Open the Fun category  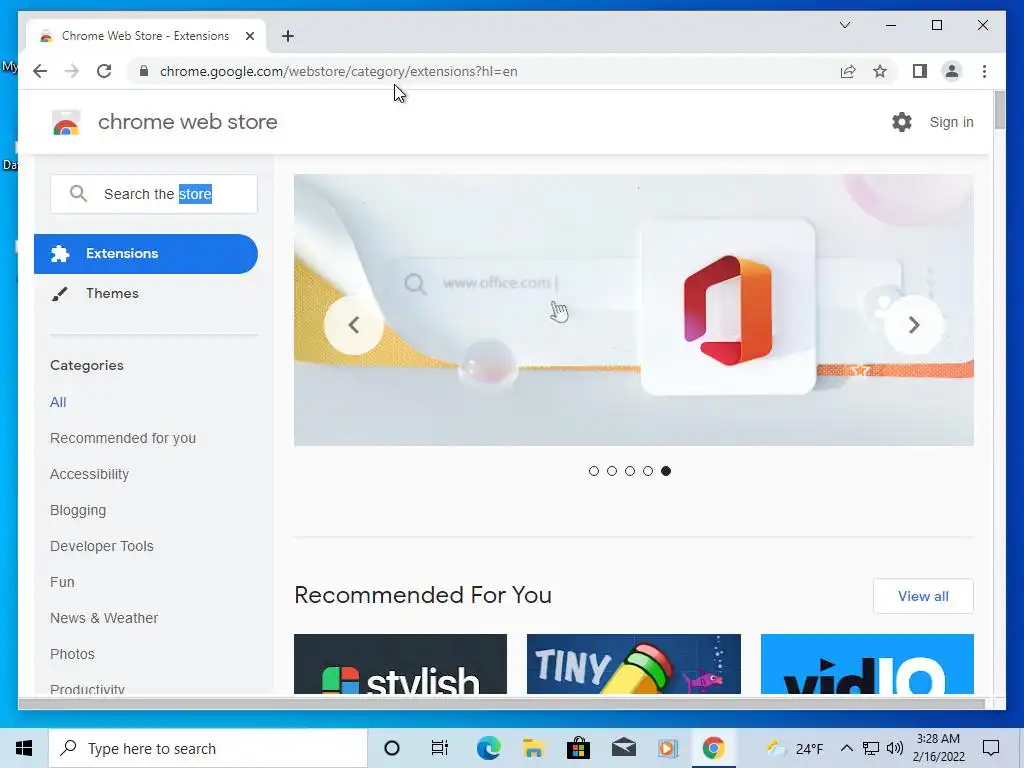click(62, 582)
